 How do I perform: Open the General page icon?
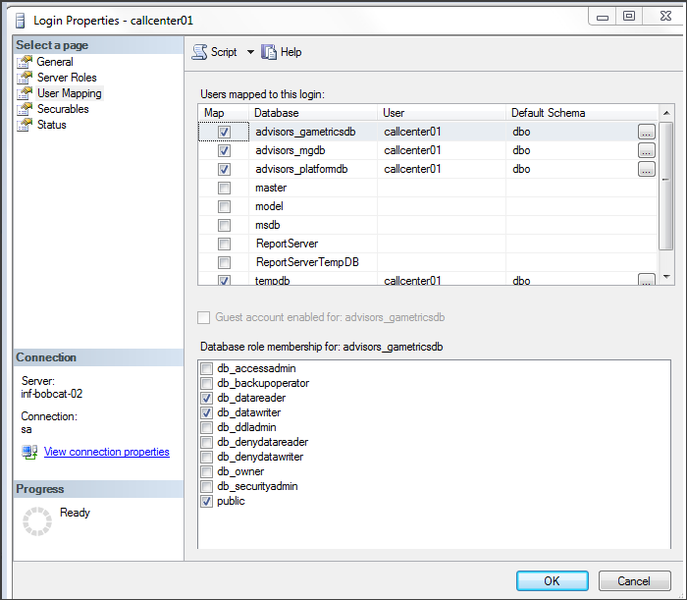point(25,62)
